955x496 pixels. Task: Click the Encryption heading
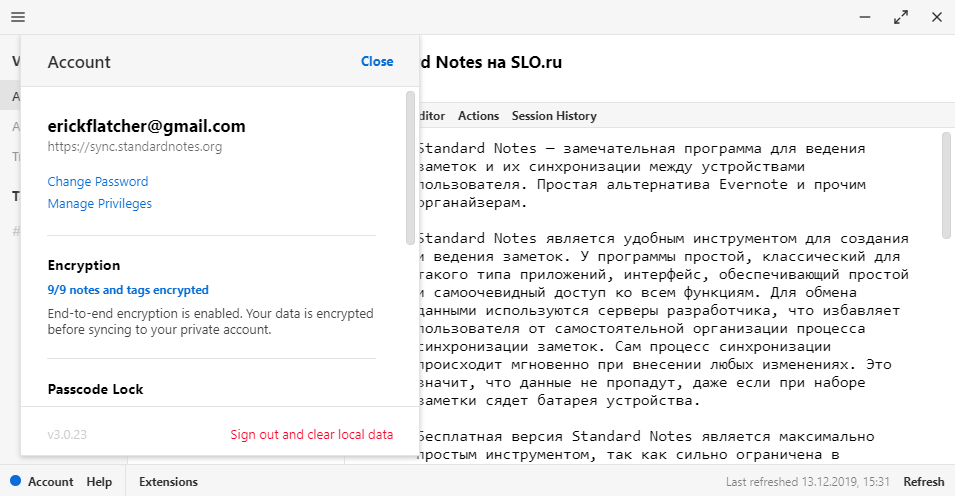click(x=84, y=265)
